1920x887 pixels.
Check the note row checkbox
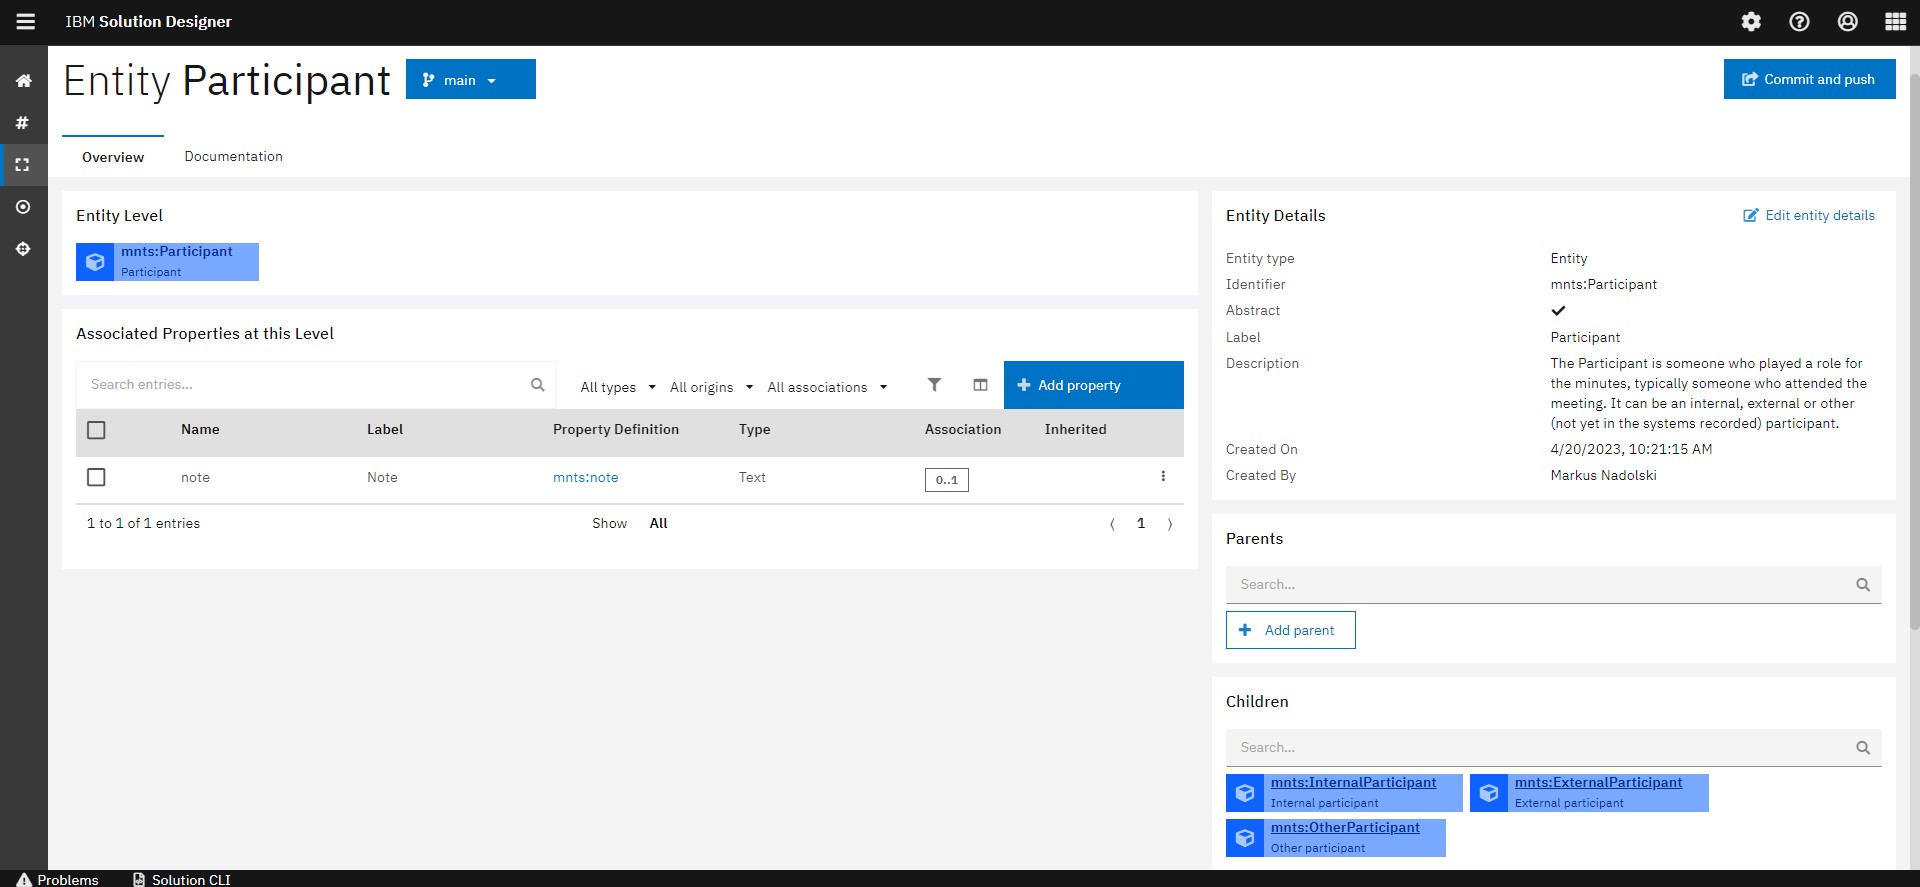[x=96, y=478]
